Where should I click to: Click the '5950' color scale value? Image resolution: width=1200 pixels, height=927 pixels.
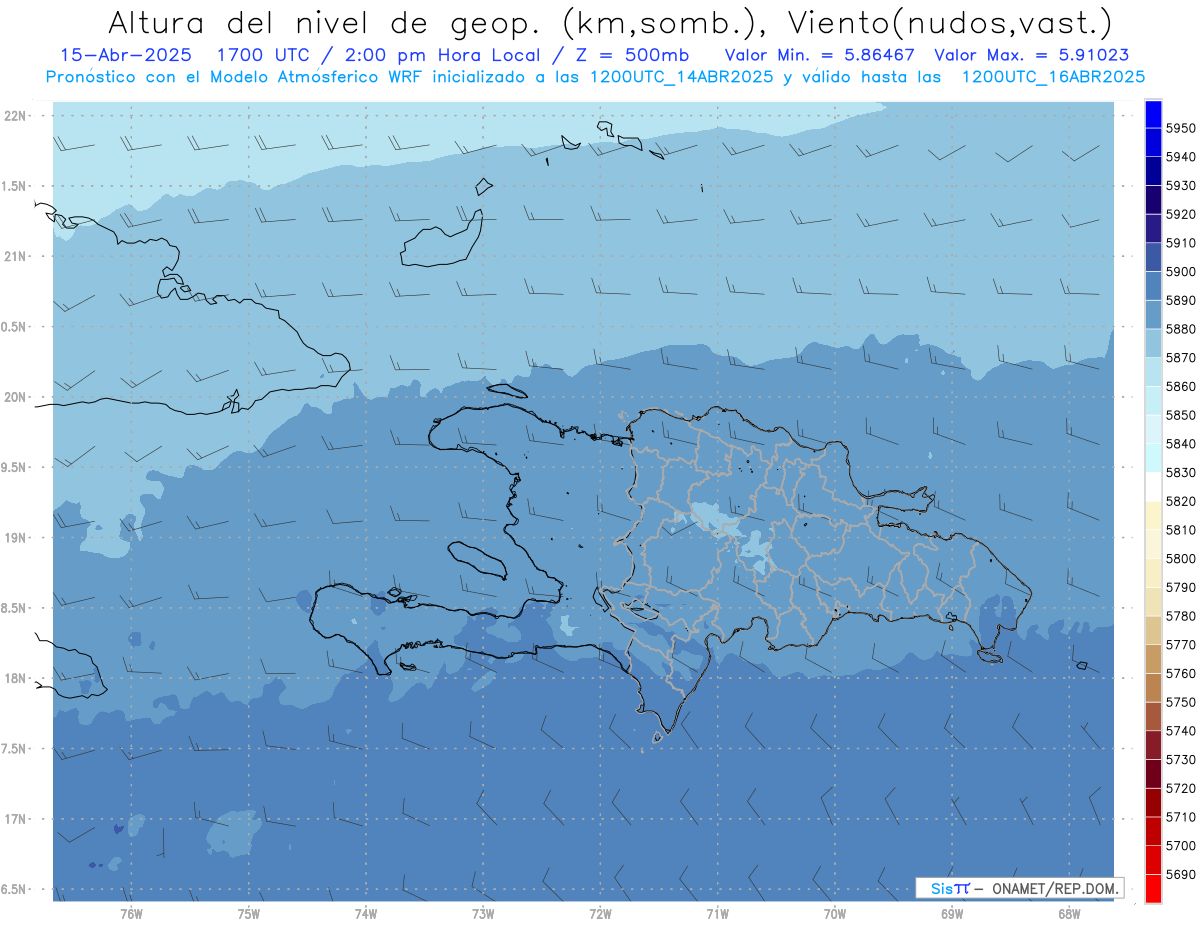1180,128
